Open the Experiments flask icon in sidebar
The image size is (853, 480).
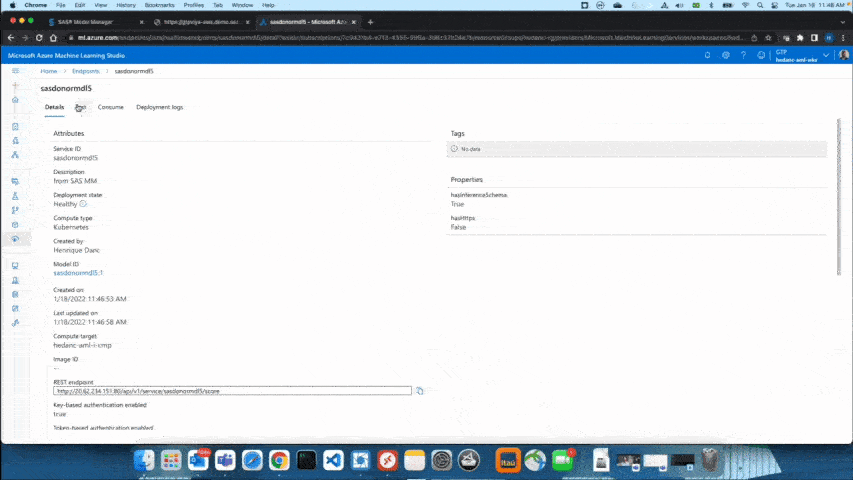(15, 196)
